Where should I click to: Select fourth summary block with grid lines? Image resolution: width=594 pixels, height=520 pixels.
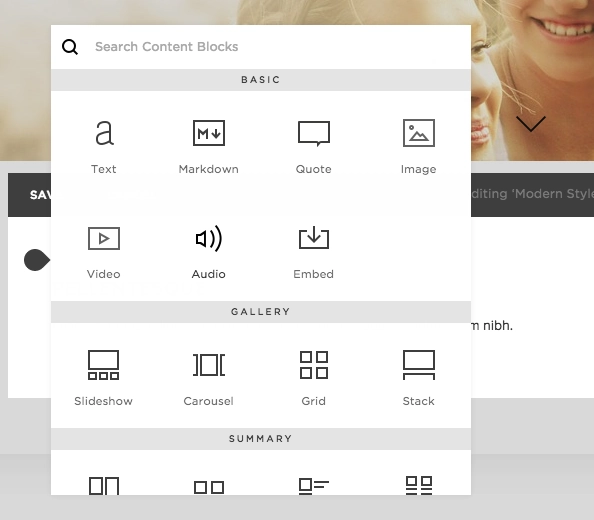click(x=419, y=486)
